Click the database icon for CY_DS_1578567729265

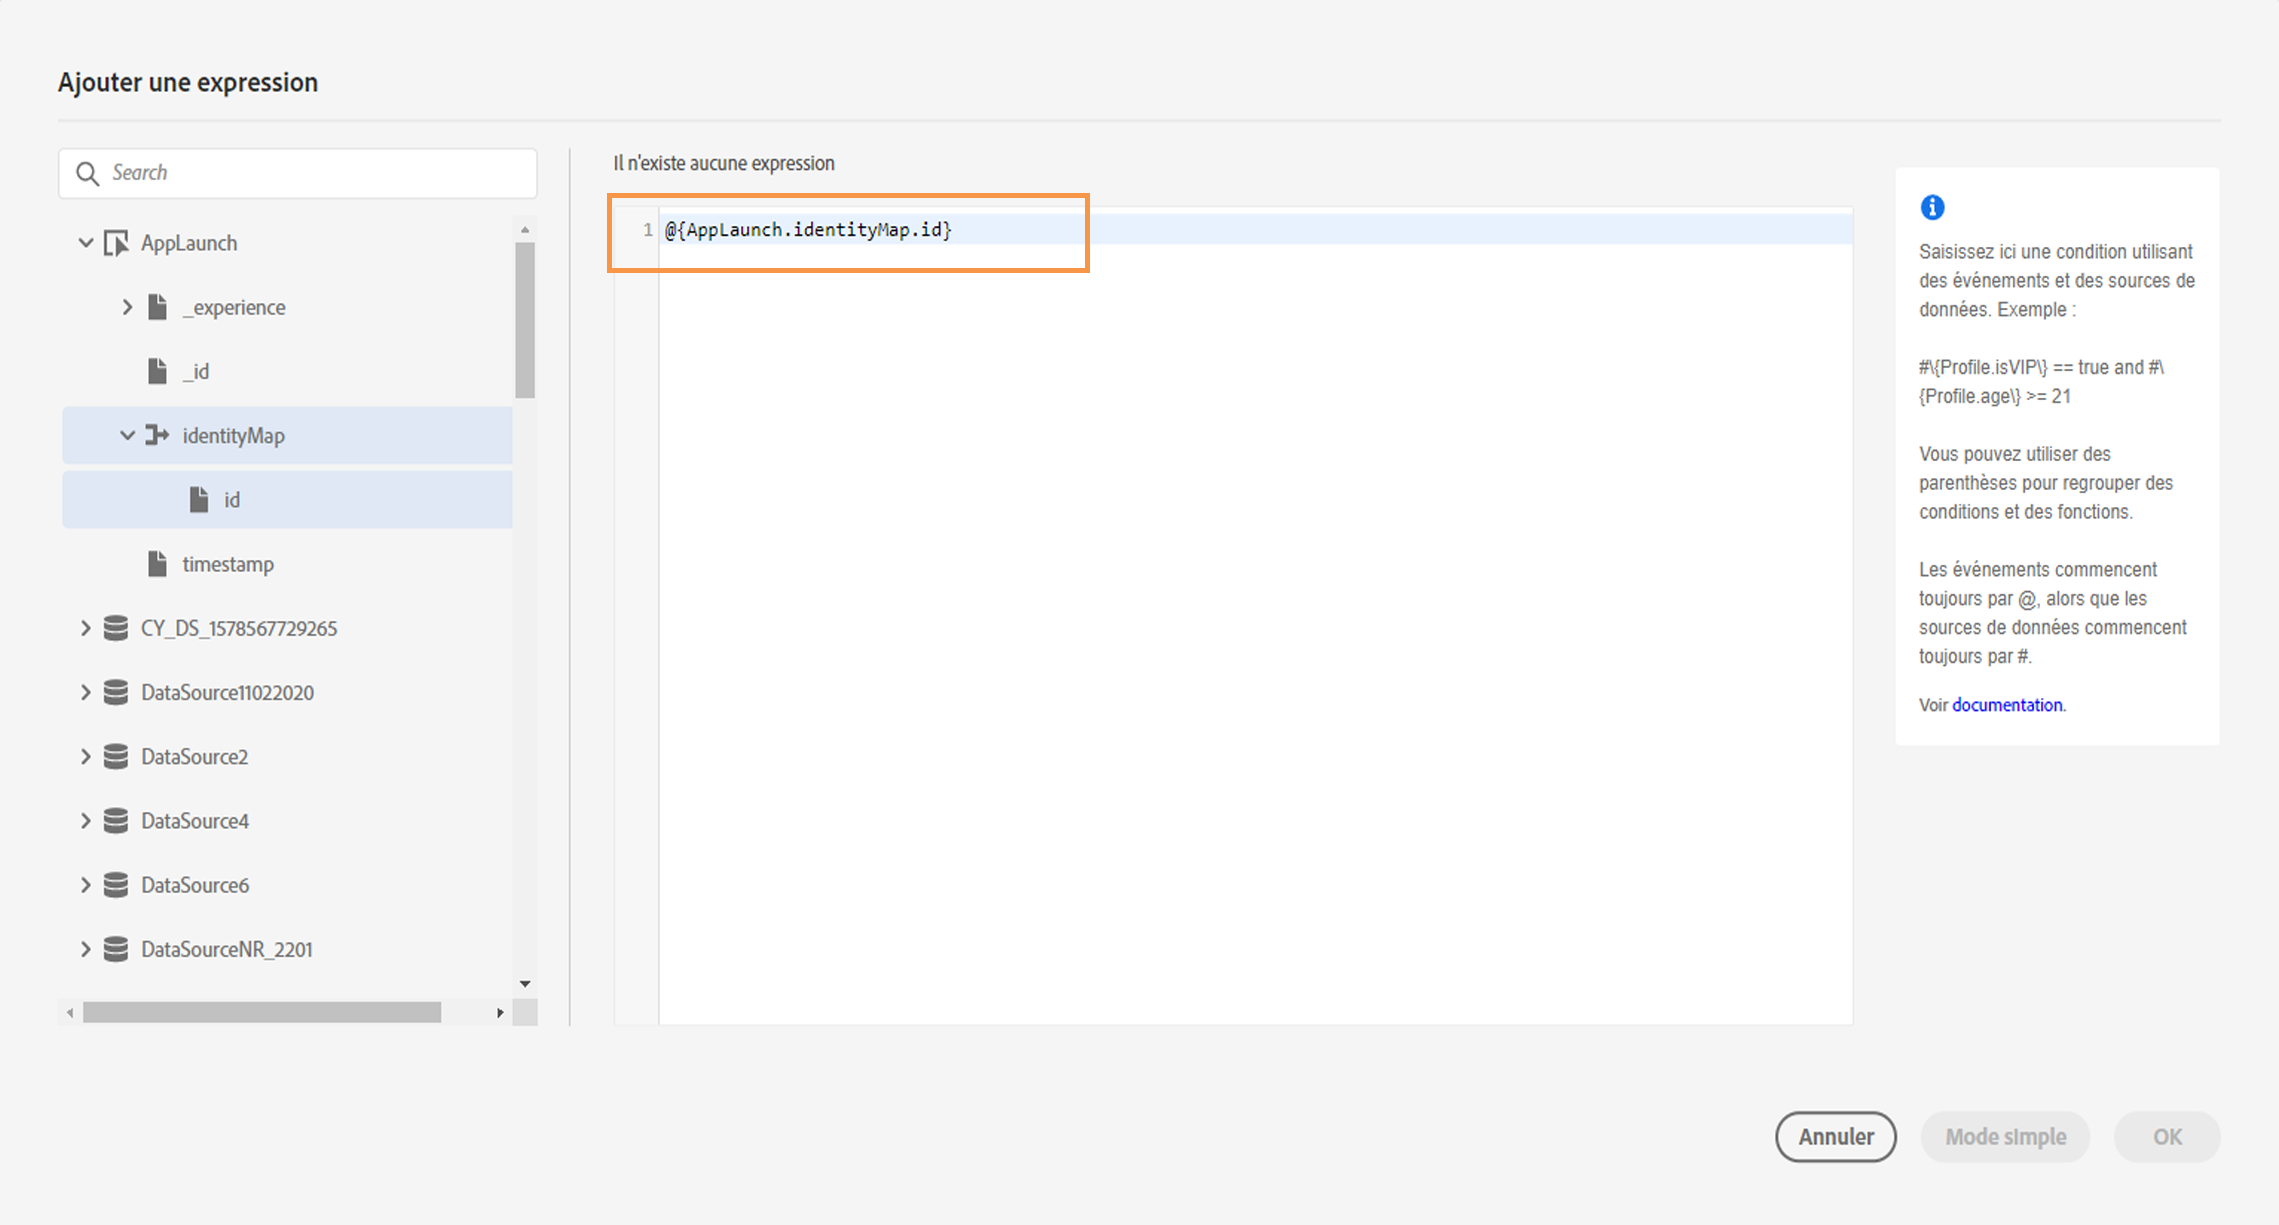point(116,628)
